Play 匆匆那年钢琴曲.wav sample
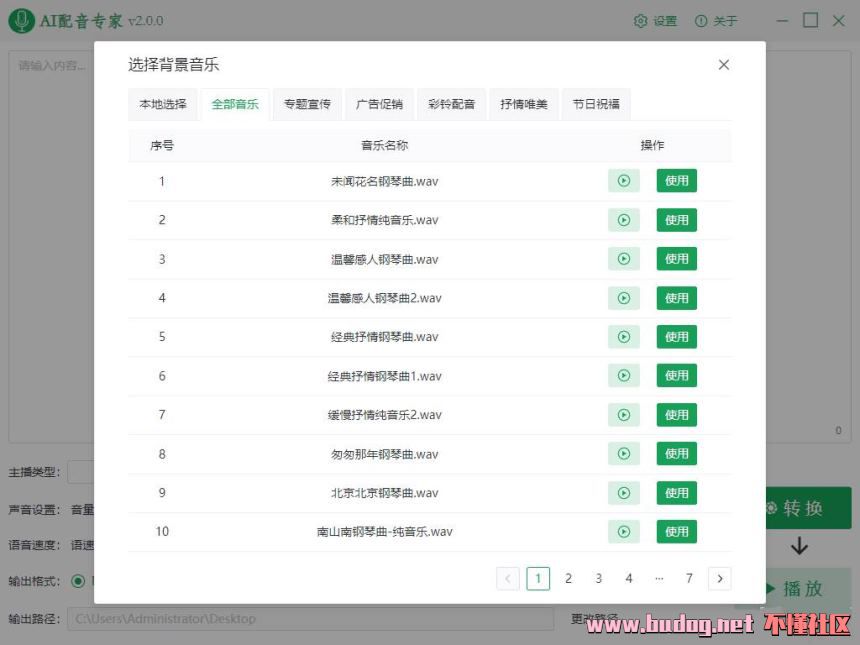 [x=623, y=454]
